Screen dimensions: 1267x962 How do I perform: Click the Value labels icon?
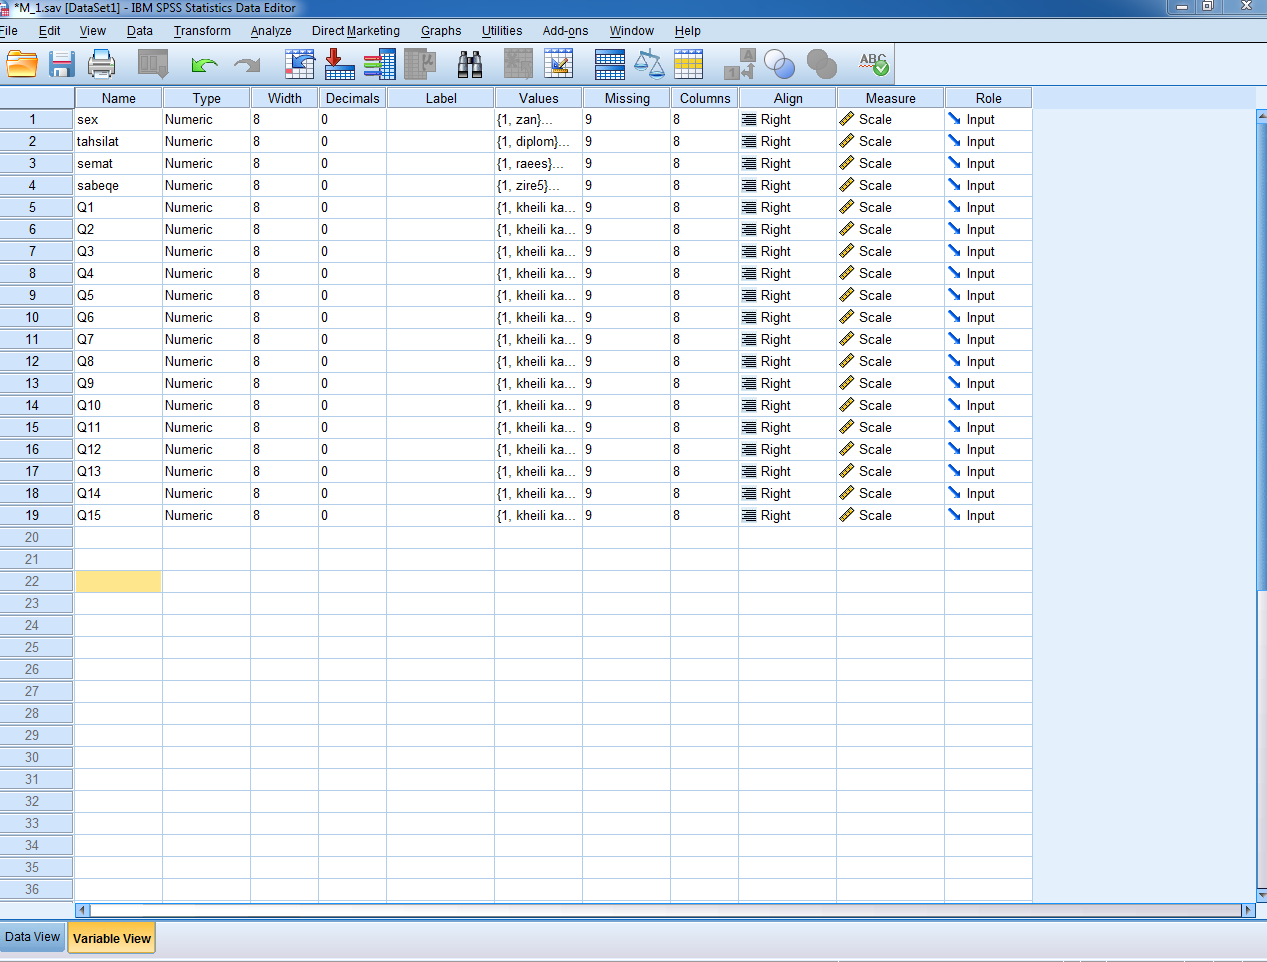click(739, 65)
